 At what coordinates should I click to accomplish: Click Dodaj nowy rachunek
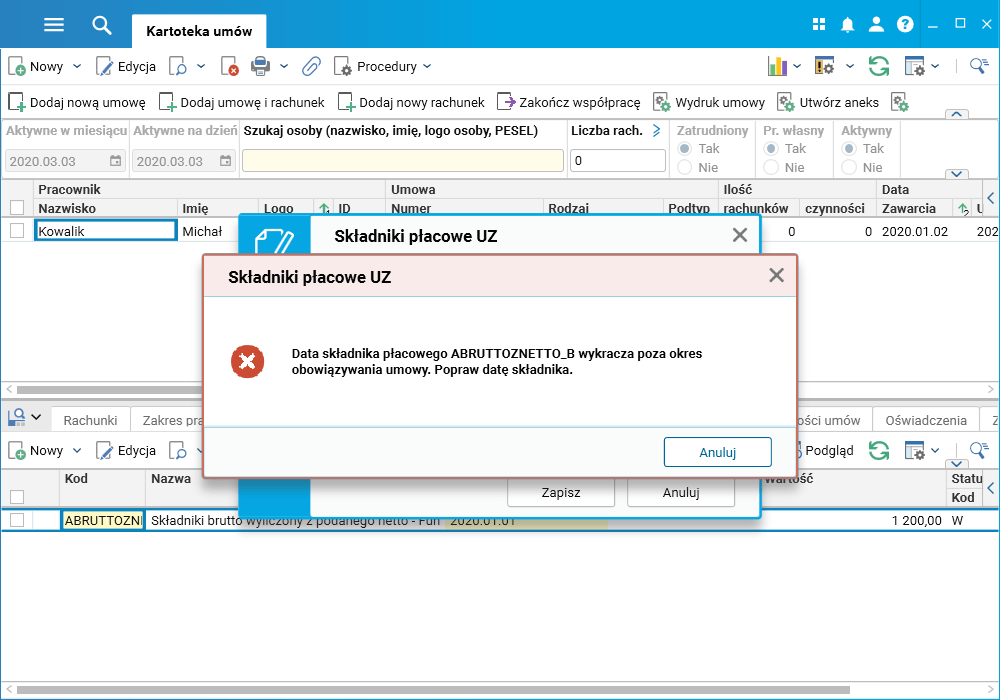tap(411, 103)
